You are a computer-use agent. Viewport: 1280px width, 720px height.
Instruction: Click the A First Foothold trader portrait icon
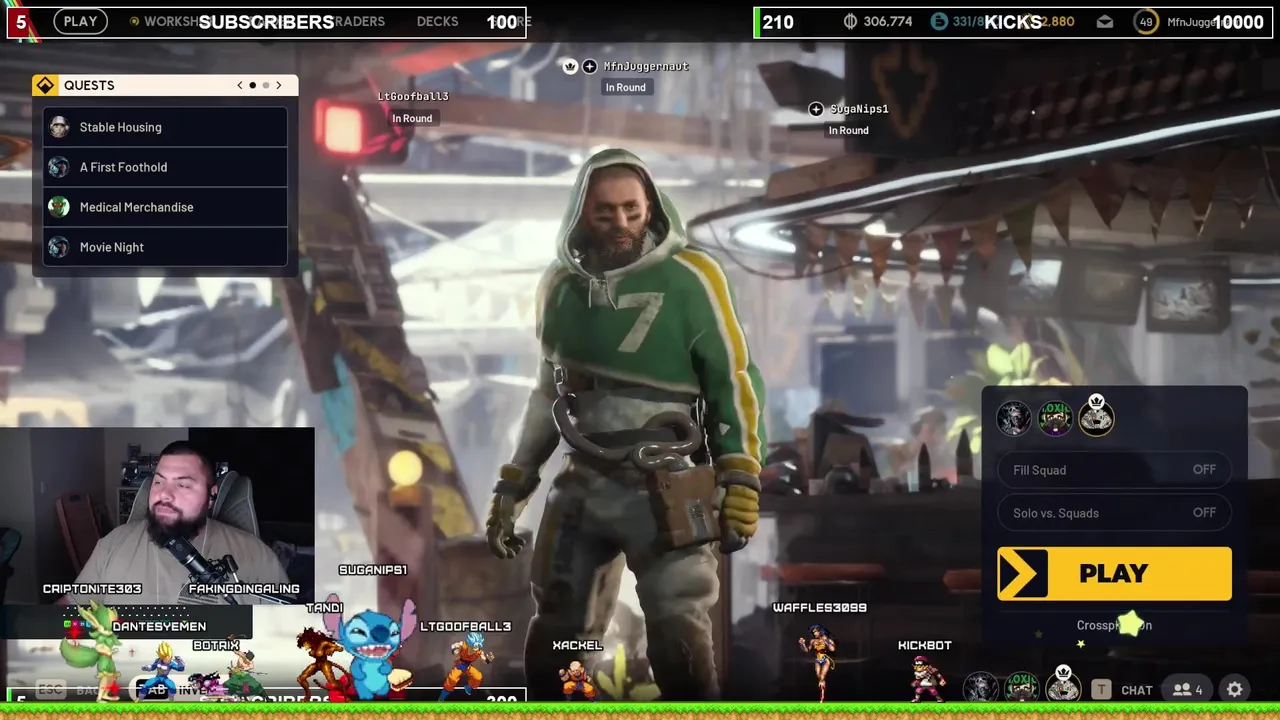tap(59, 167)
